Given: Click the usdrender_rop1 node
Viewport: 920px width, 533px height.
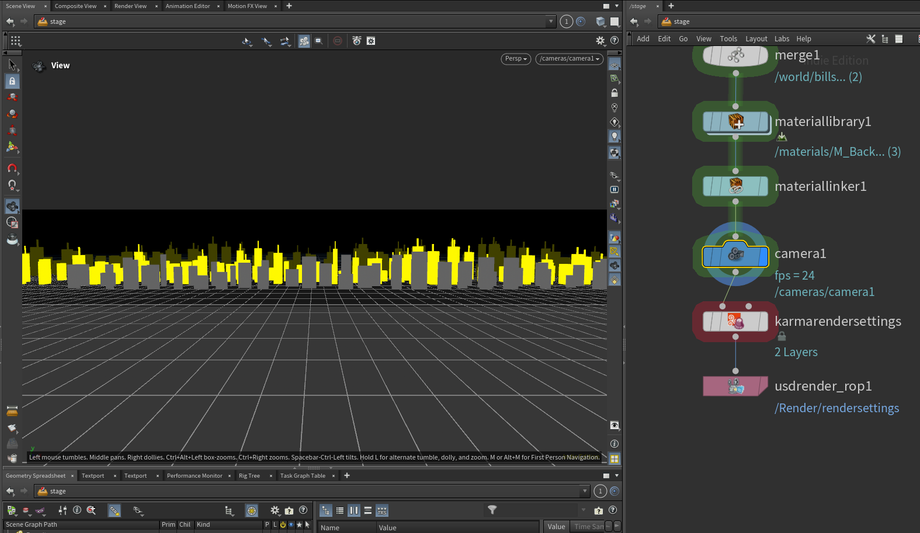Looking at the screenshot, I should (x=735, y=386).
